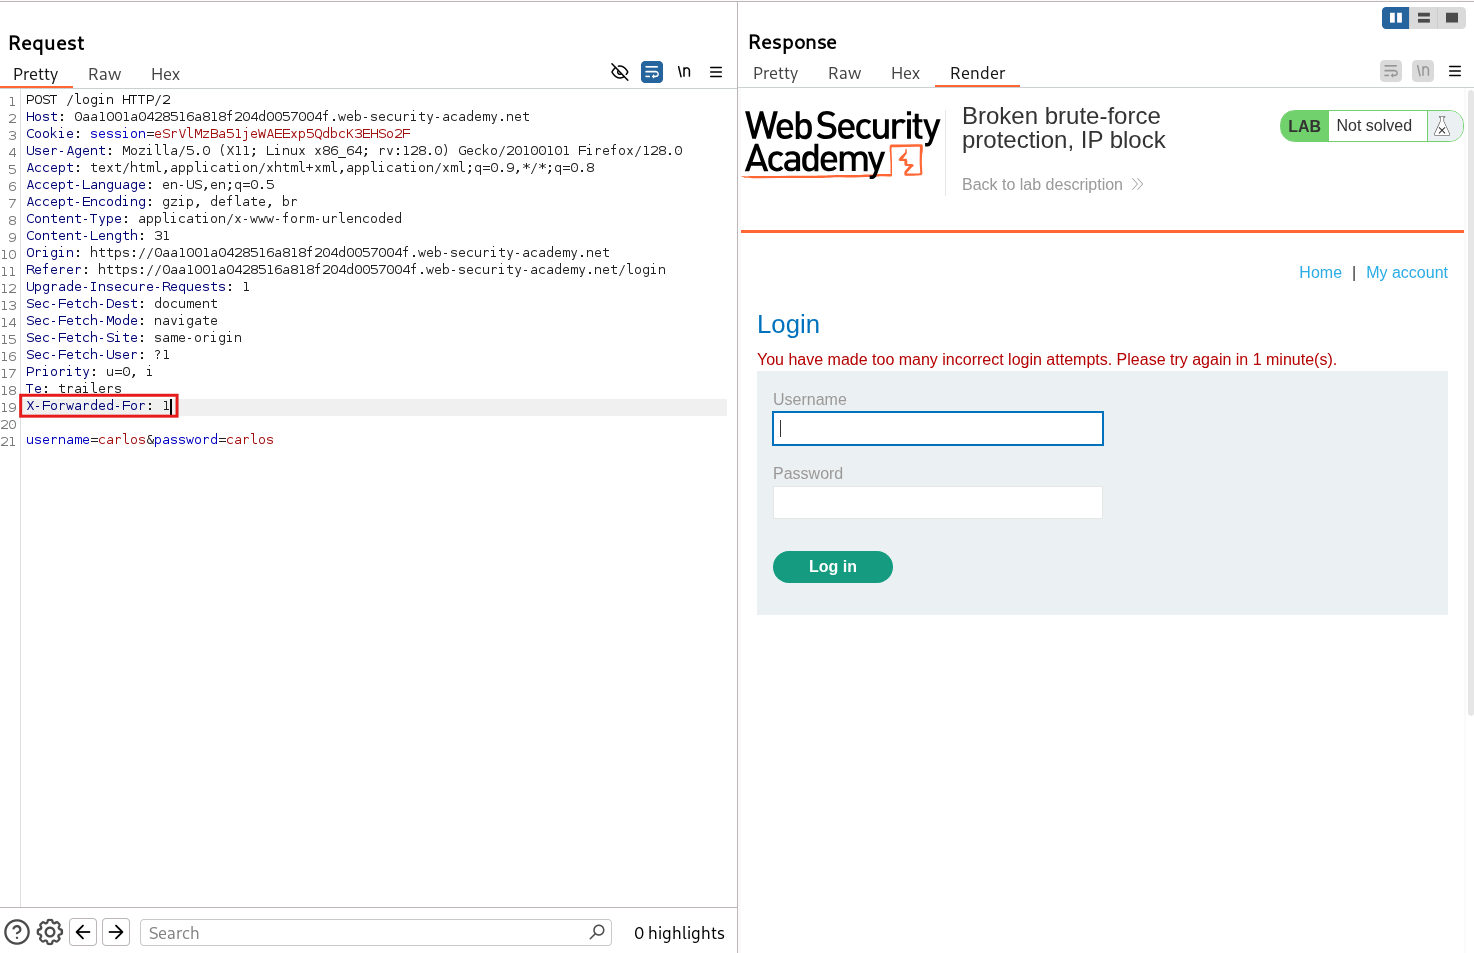Click the magnifying glass in the search bar

597,932
